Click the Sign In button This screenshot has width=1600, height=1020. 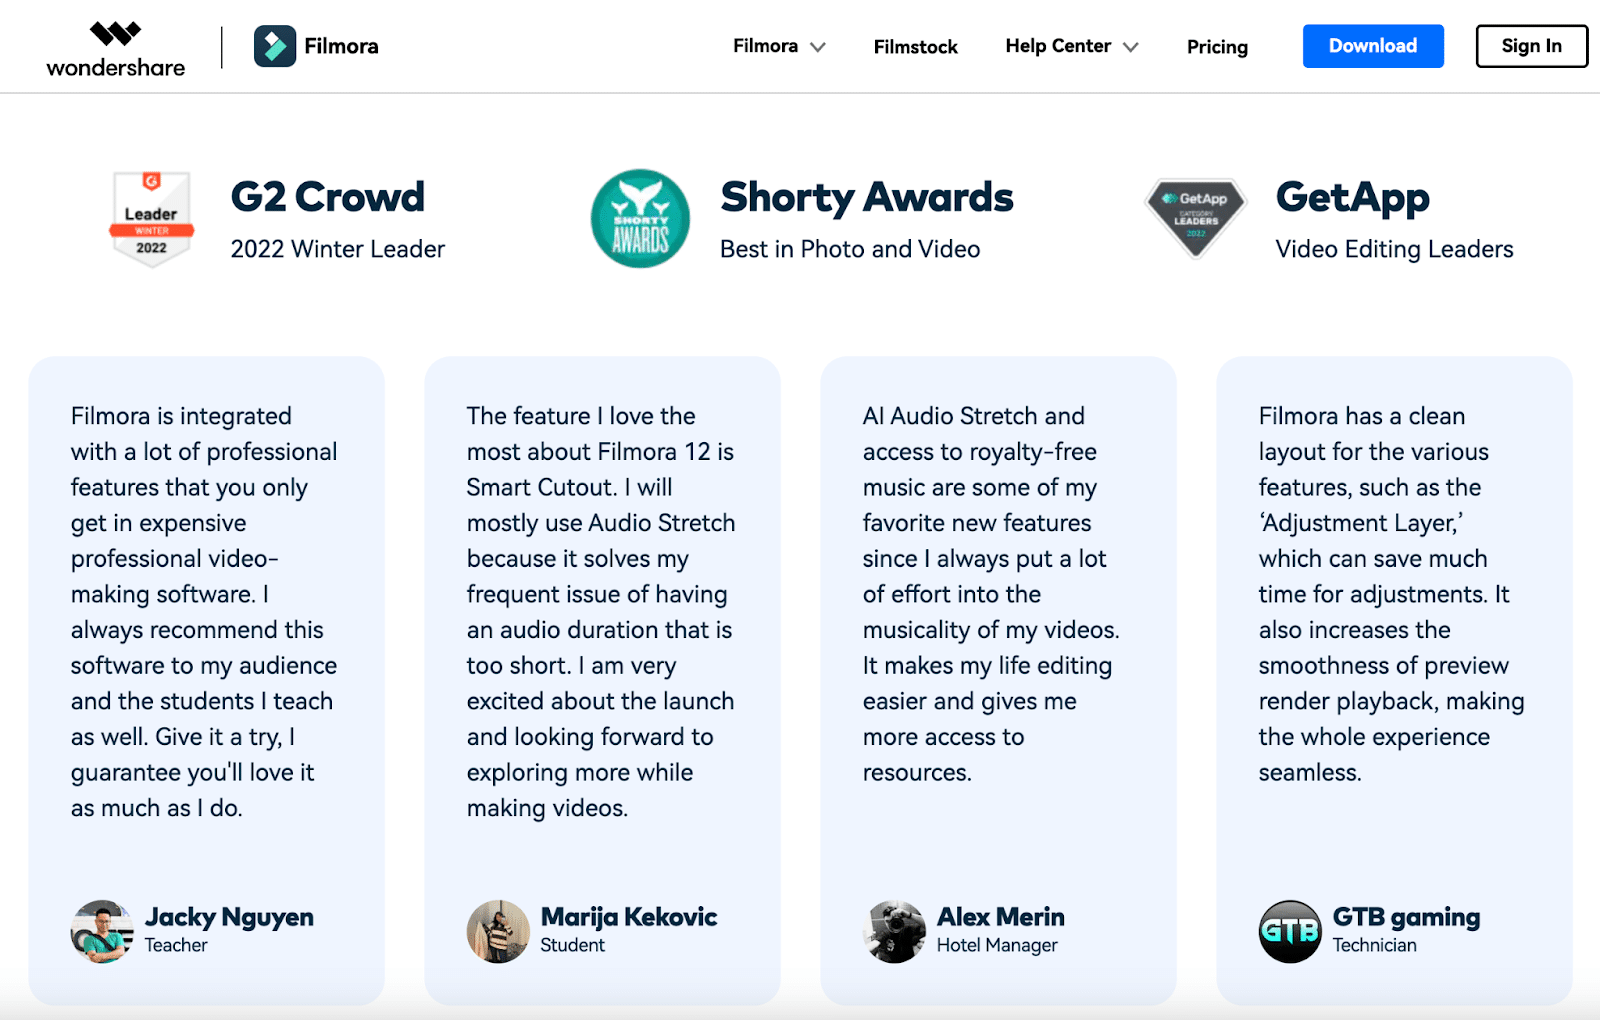1531,46
